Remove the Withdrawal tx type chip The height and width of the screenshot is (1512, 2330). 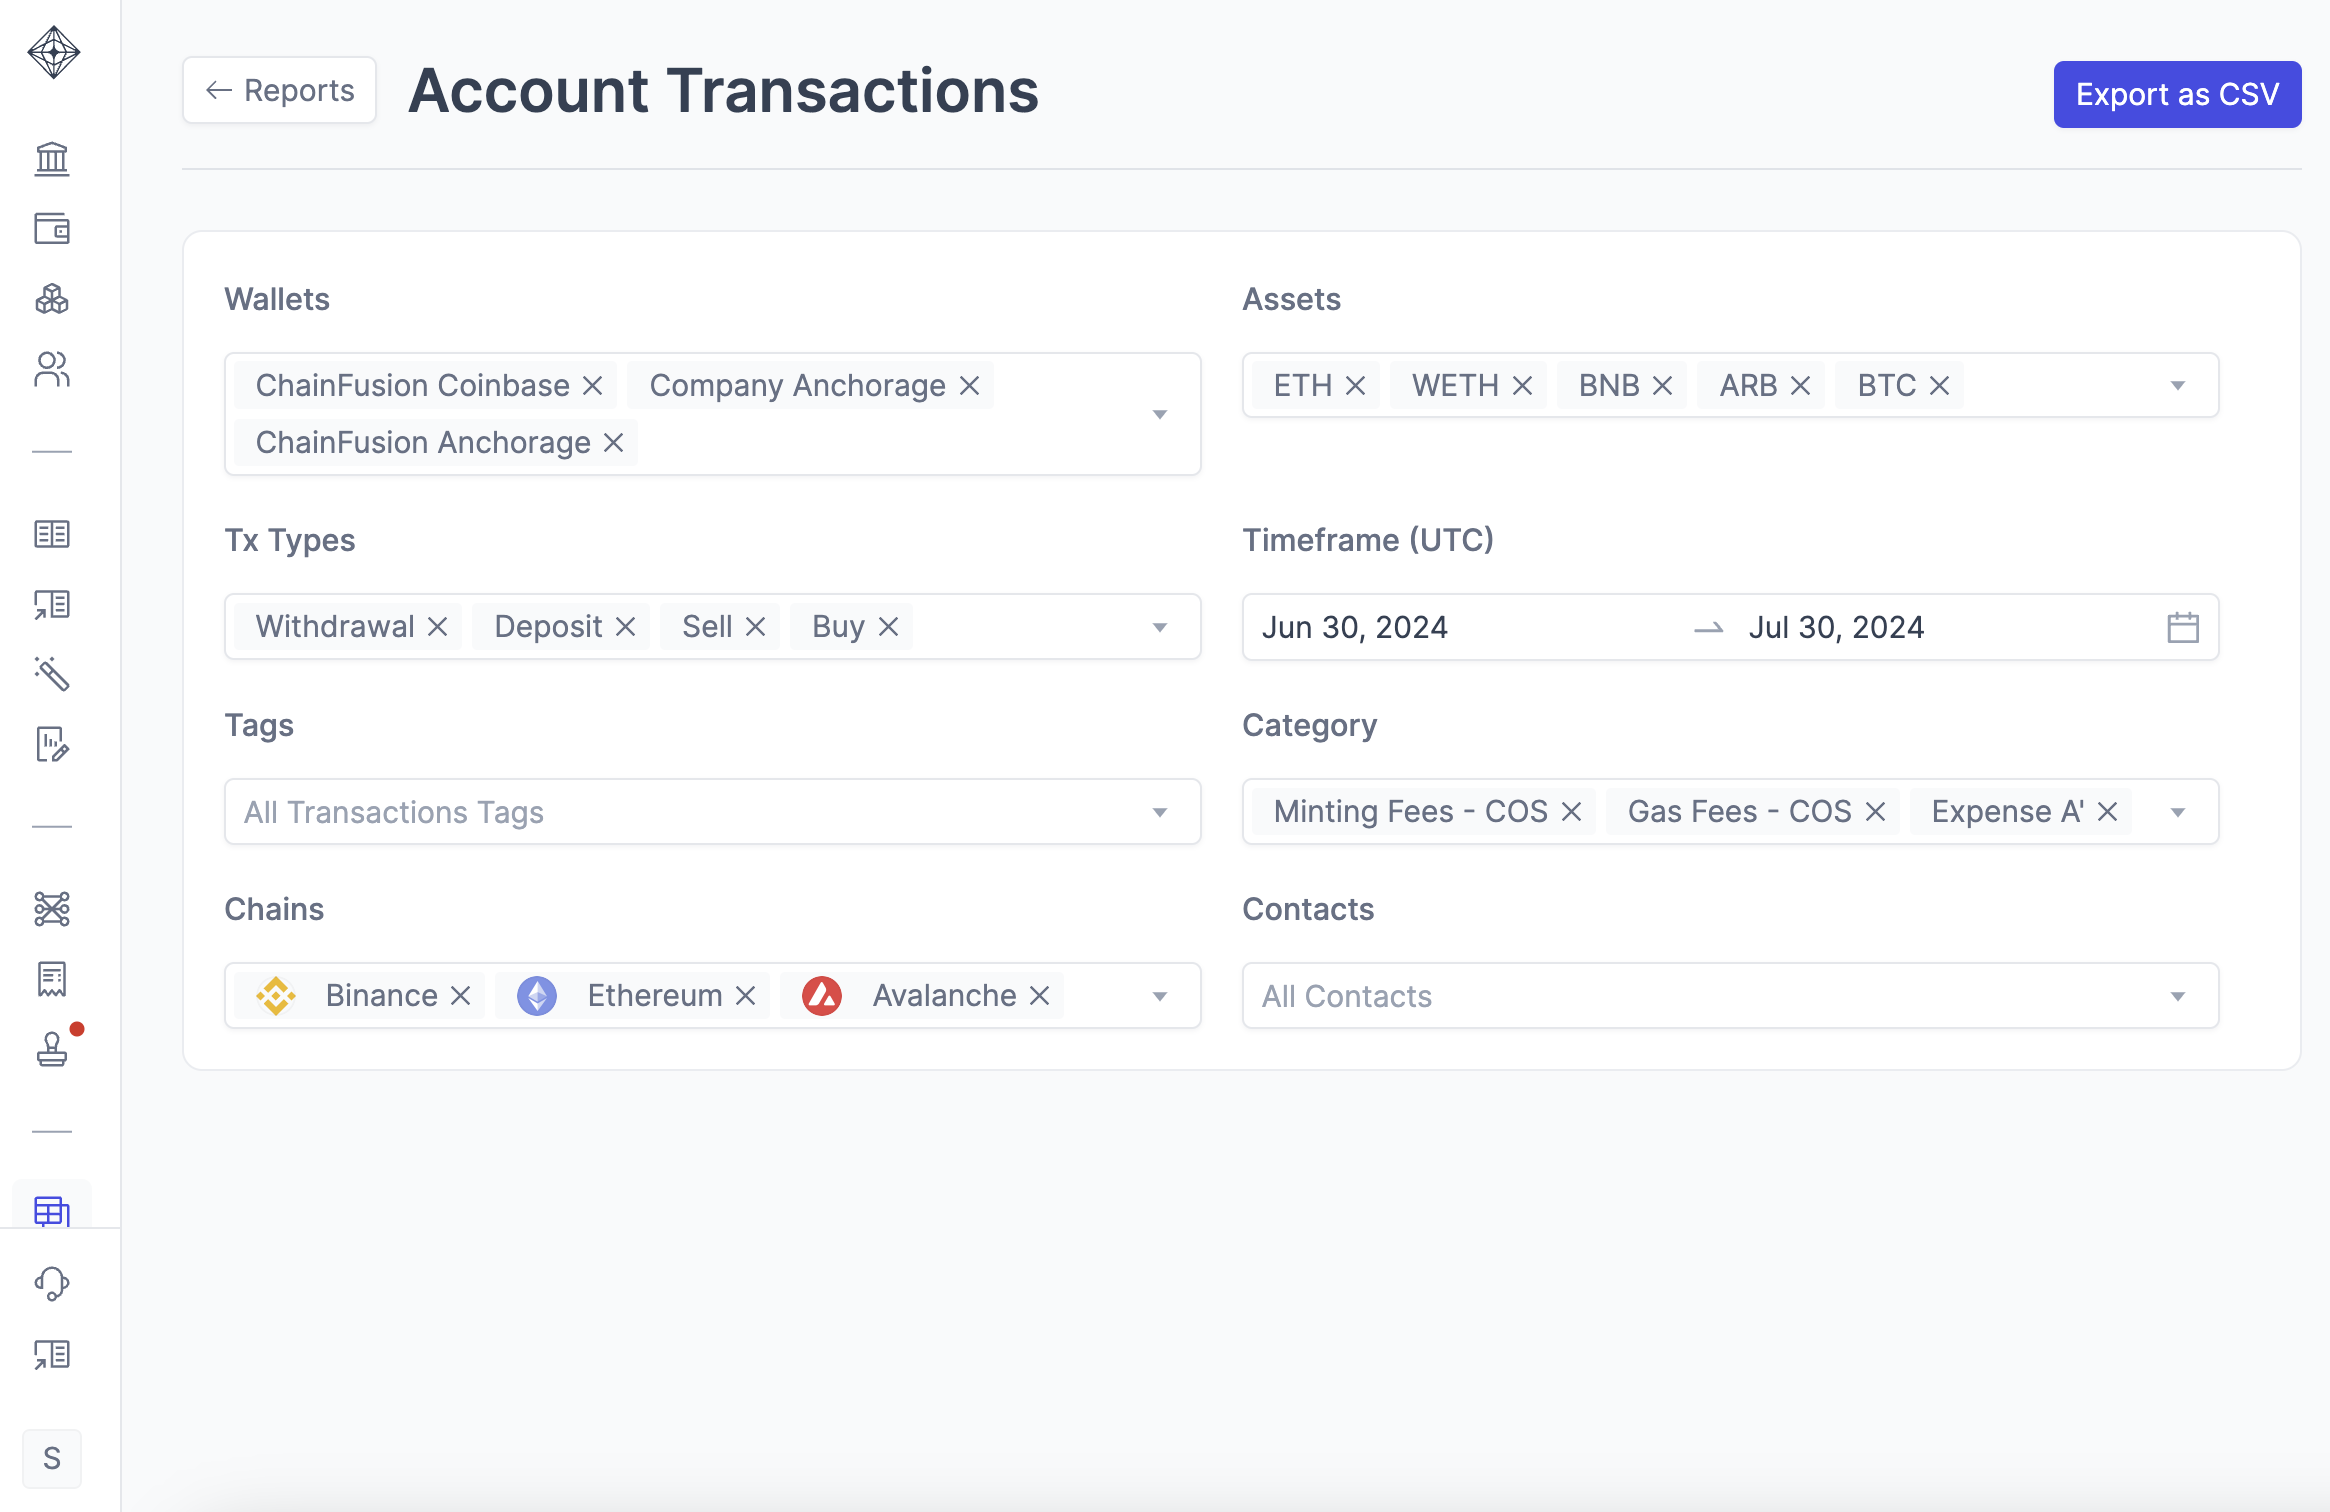[437, 627]
